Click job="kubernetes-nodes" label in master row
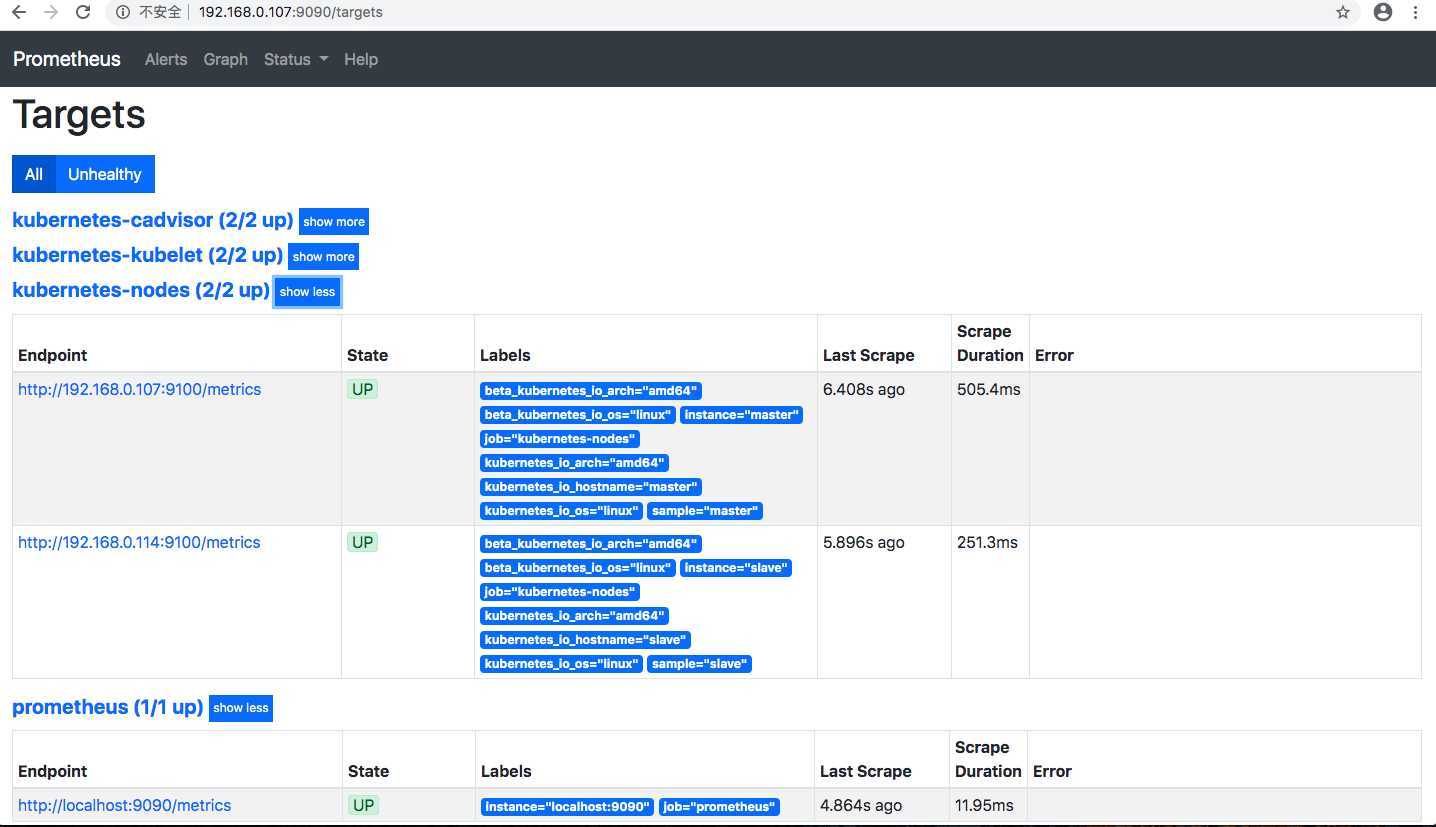This screenshot has height=827, width=1436. (559, 439)
